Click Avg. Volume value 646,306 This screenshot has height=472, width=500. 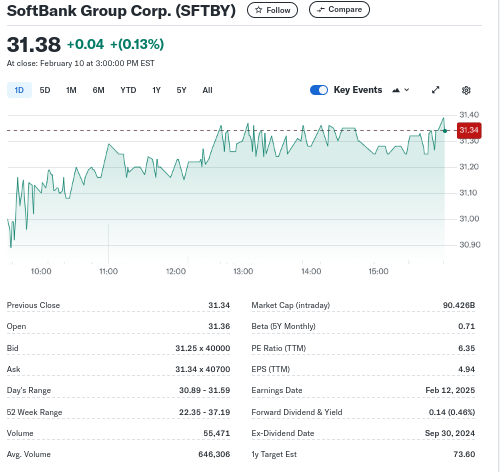(214, 454)
